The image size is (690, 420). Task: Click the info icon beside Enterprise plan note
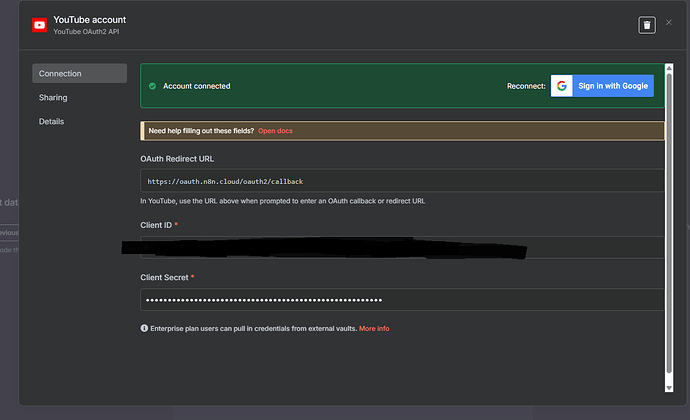click(144, 328)
